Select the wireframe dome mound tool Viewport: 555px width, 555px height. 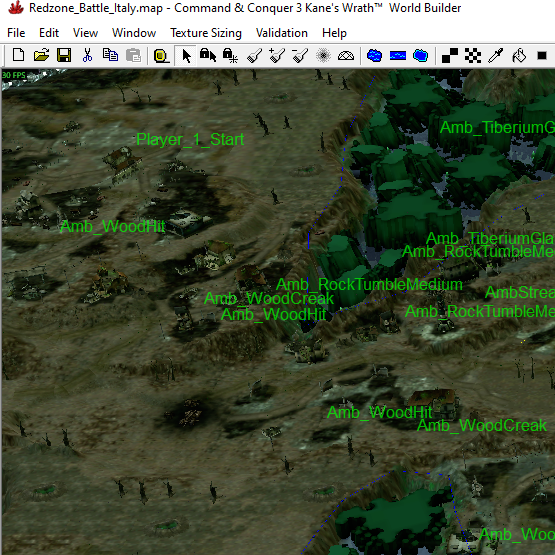346,56
